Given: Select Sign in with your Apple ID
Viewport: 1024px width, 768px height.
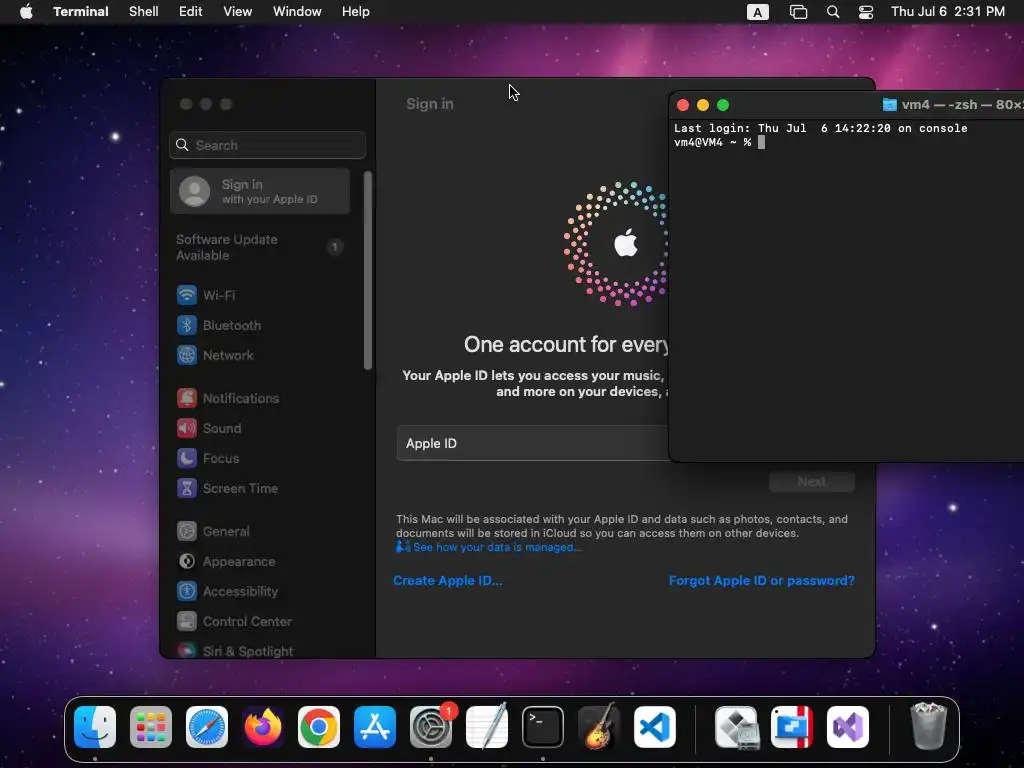Looking at the screenshot, I should [x=260, y=191].
